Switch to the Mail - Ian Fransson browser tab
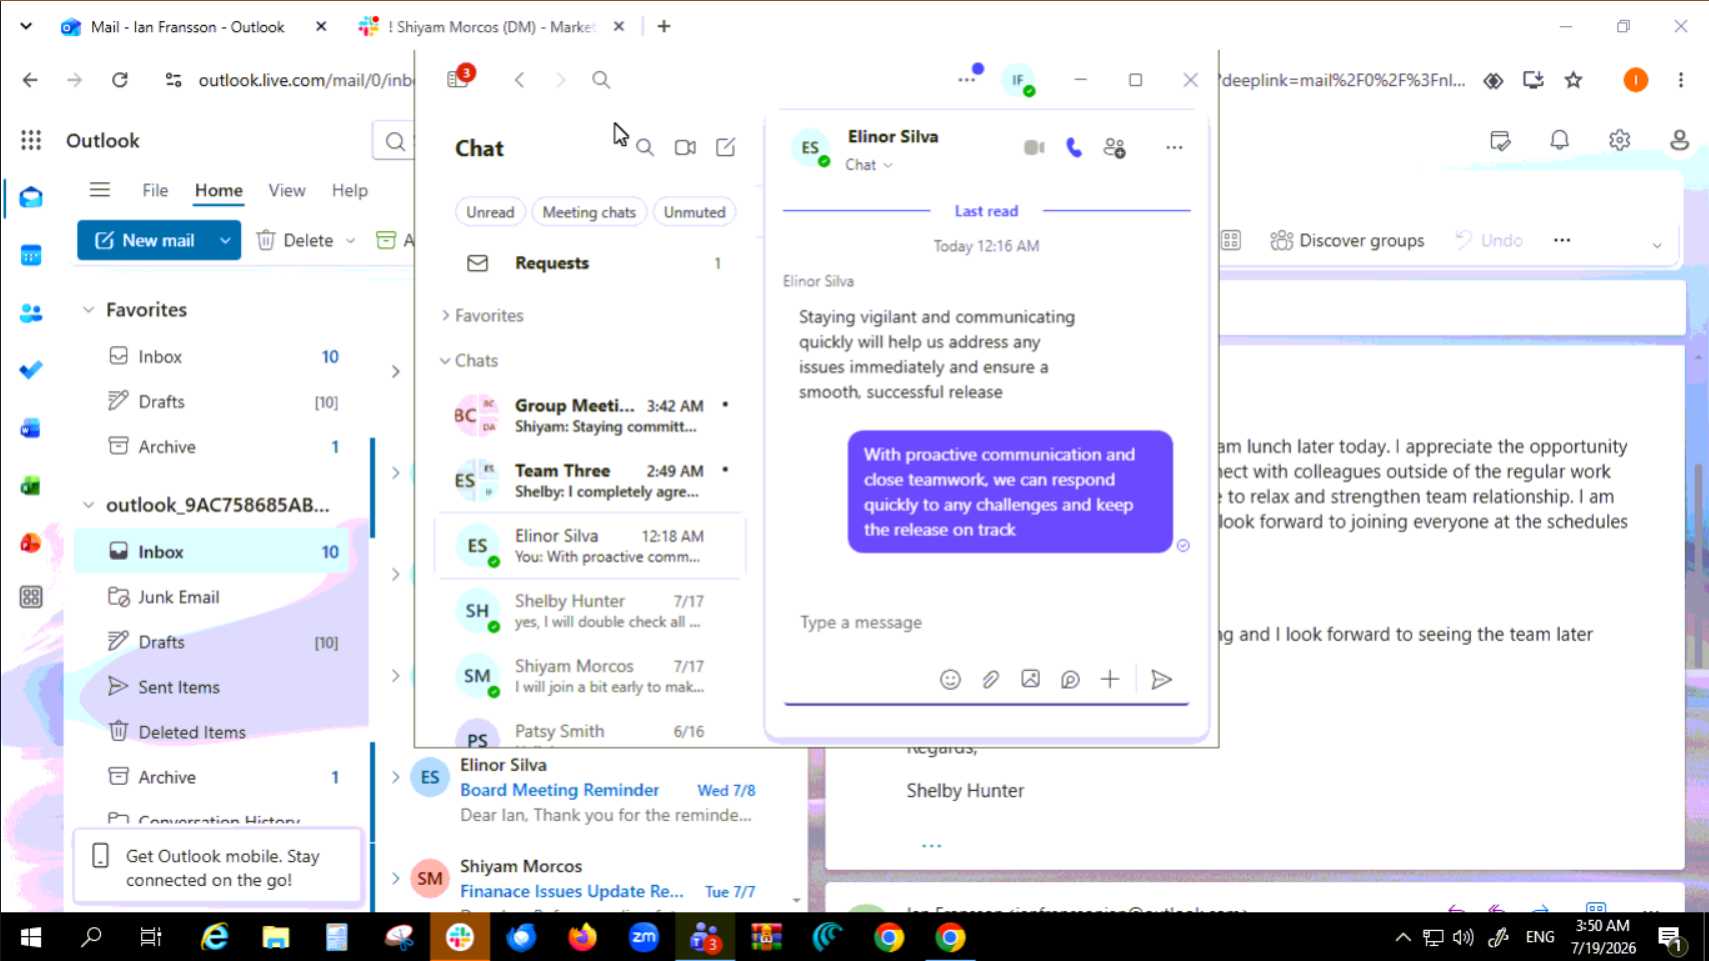Screen dimensions: 1709x961 (x=188, y=27)
